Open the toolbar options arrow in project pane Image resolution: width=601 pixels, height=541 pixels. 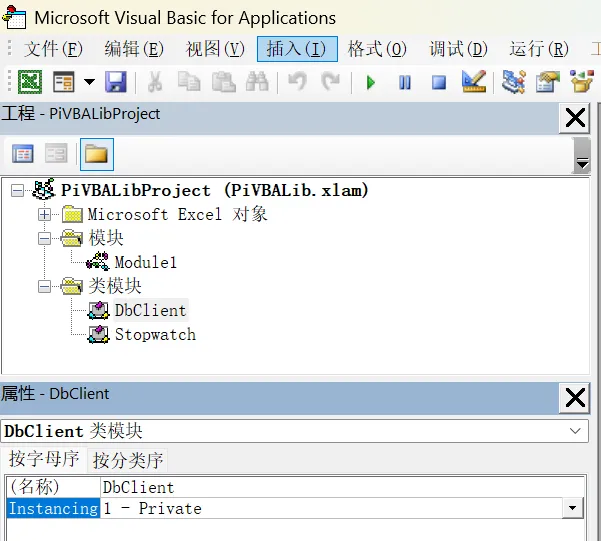tap(582, 156)
